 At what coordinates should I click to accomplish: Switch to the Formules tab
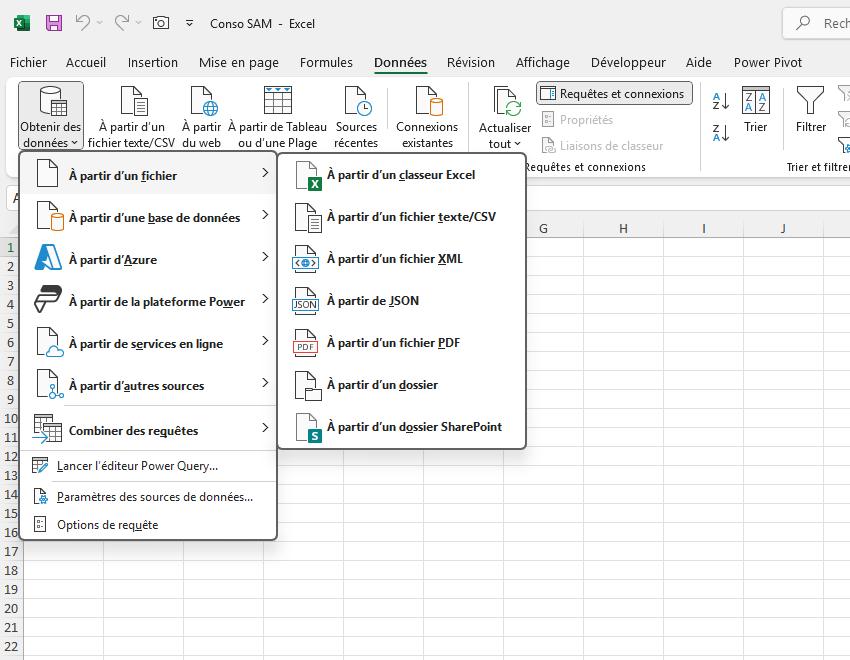click(x=326, y=62)
